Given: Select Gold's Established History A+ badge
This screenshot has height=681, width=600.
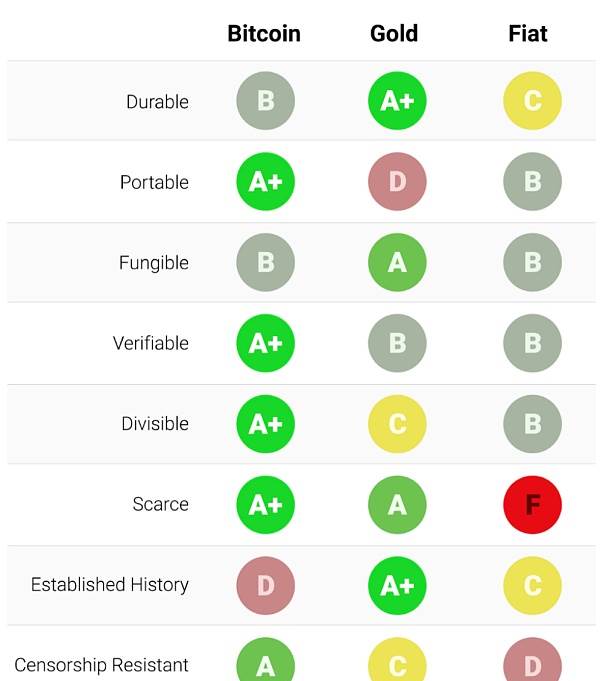Looking at the screenshot, I should (x=397, y=585).
